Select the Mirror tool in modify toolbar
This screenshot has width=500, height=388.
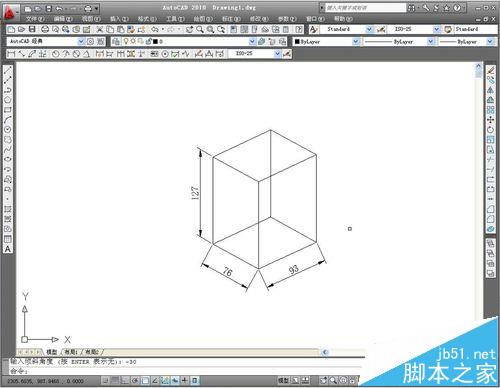click(x=490, y=90)
